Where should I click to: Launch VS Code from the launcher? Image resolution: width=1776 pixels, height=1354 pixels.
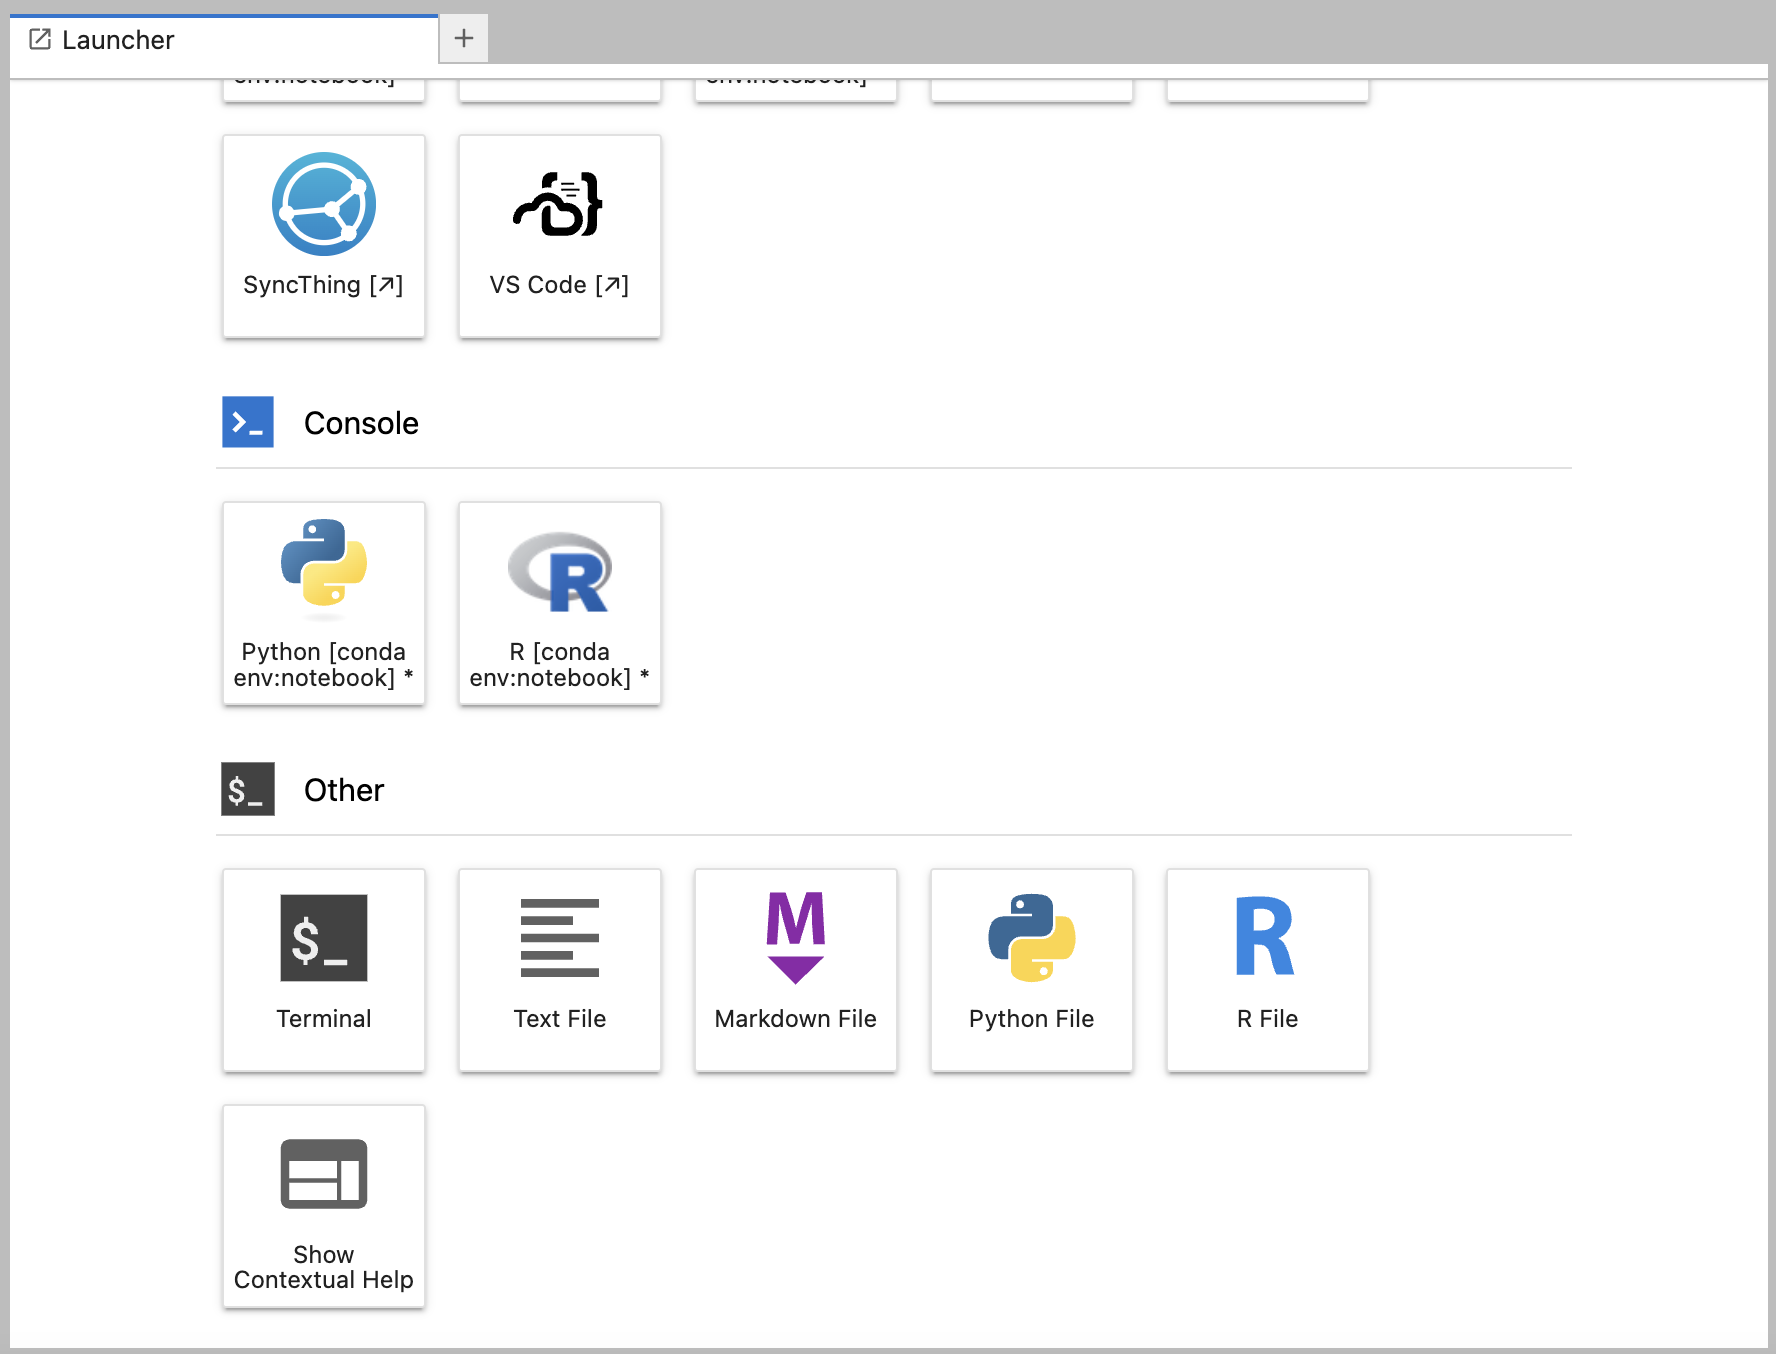(560, 236)
